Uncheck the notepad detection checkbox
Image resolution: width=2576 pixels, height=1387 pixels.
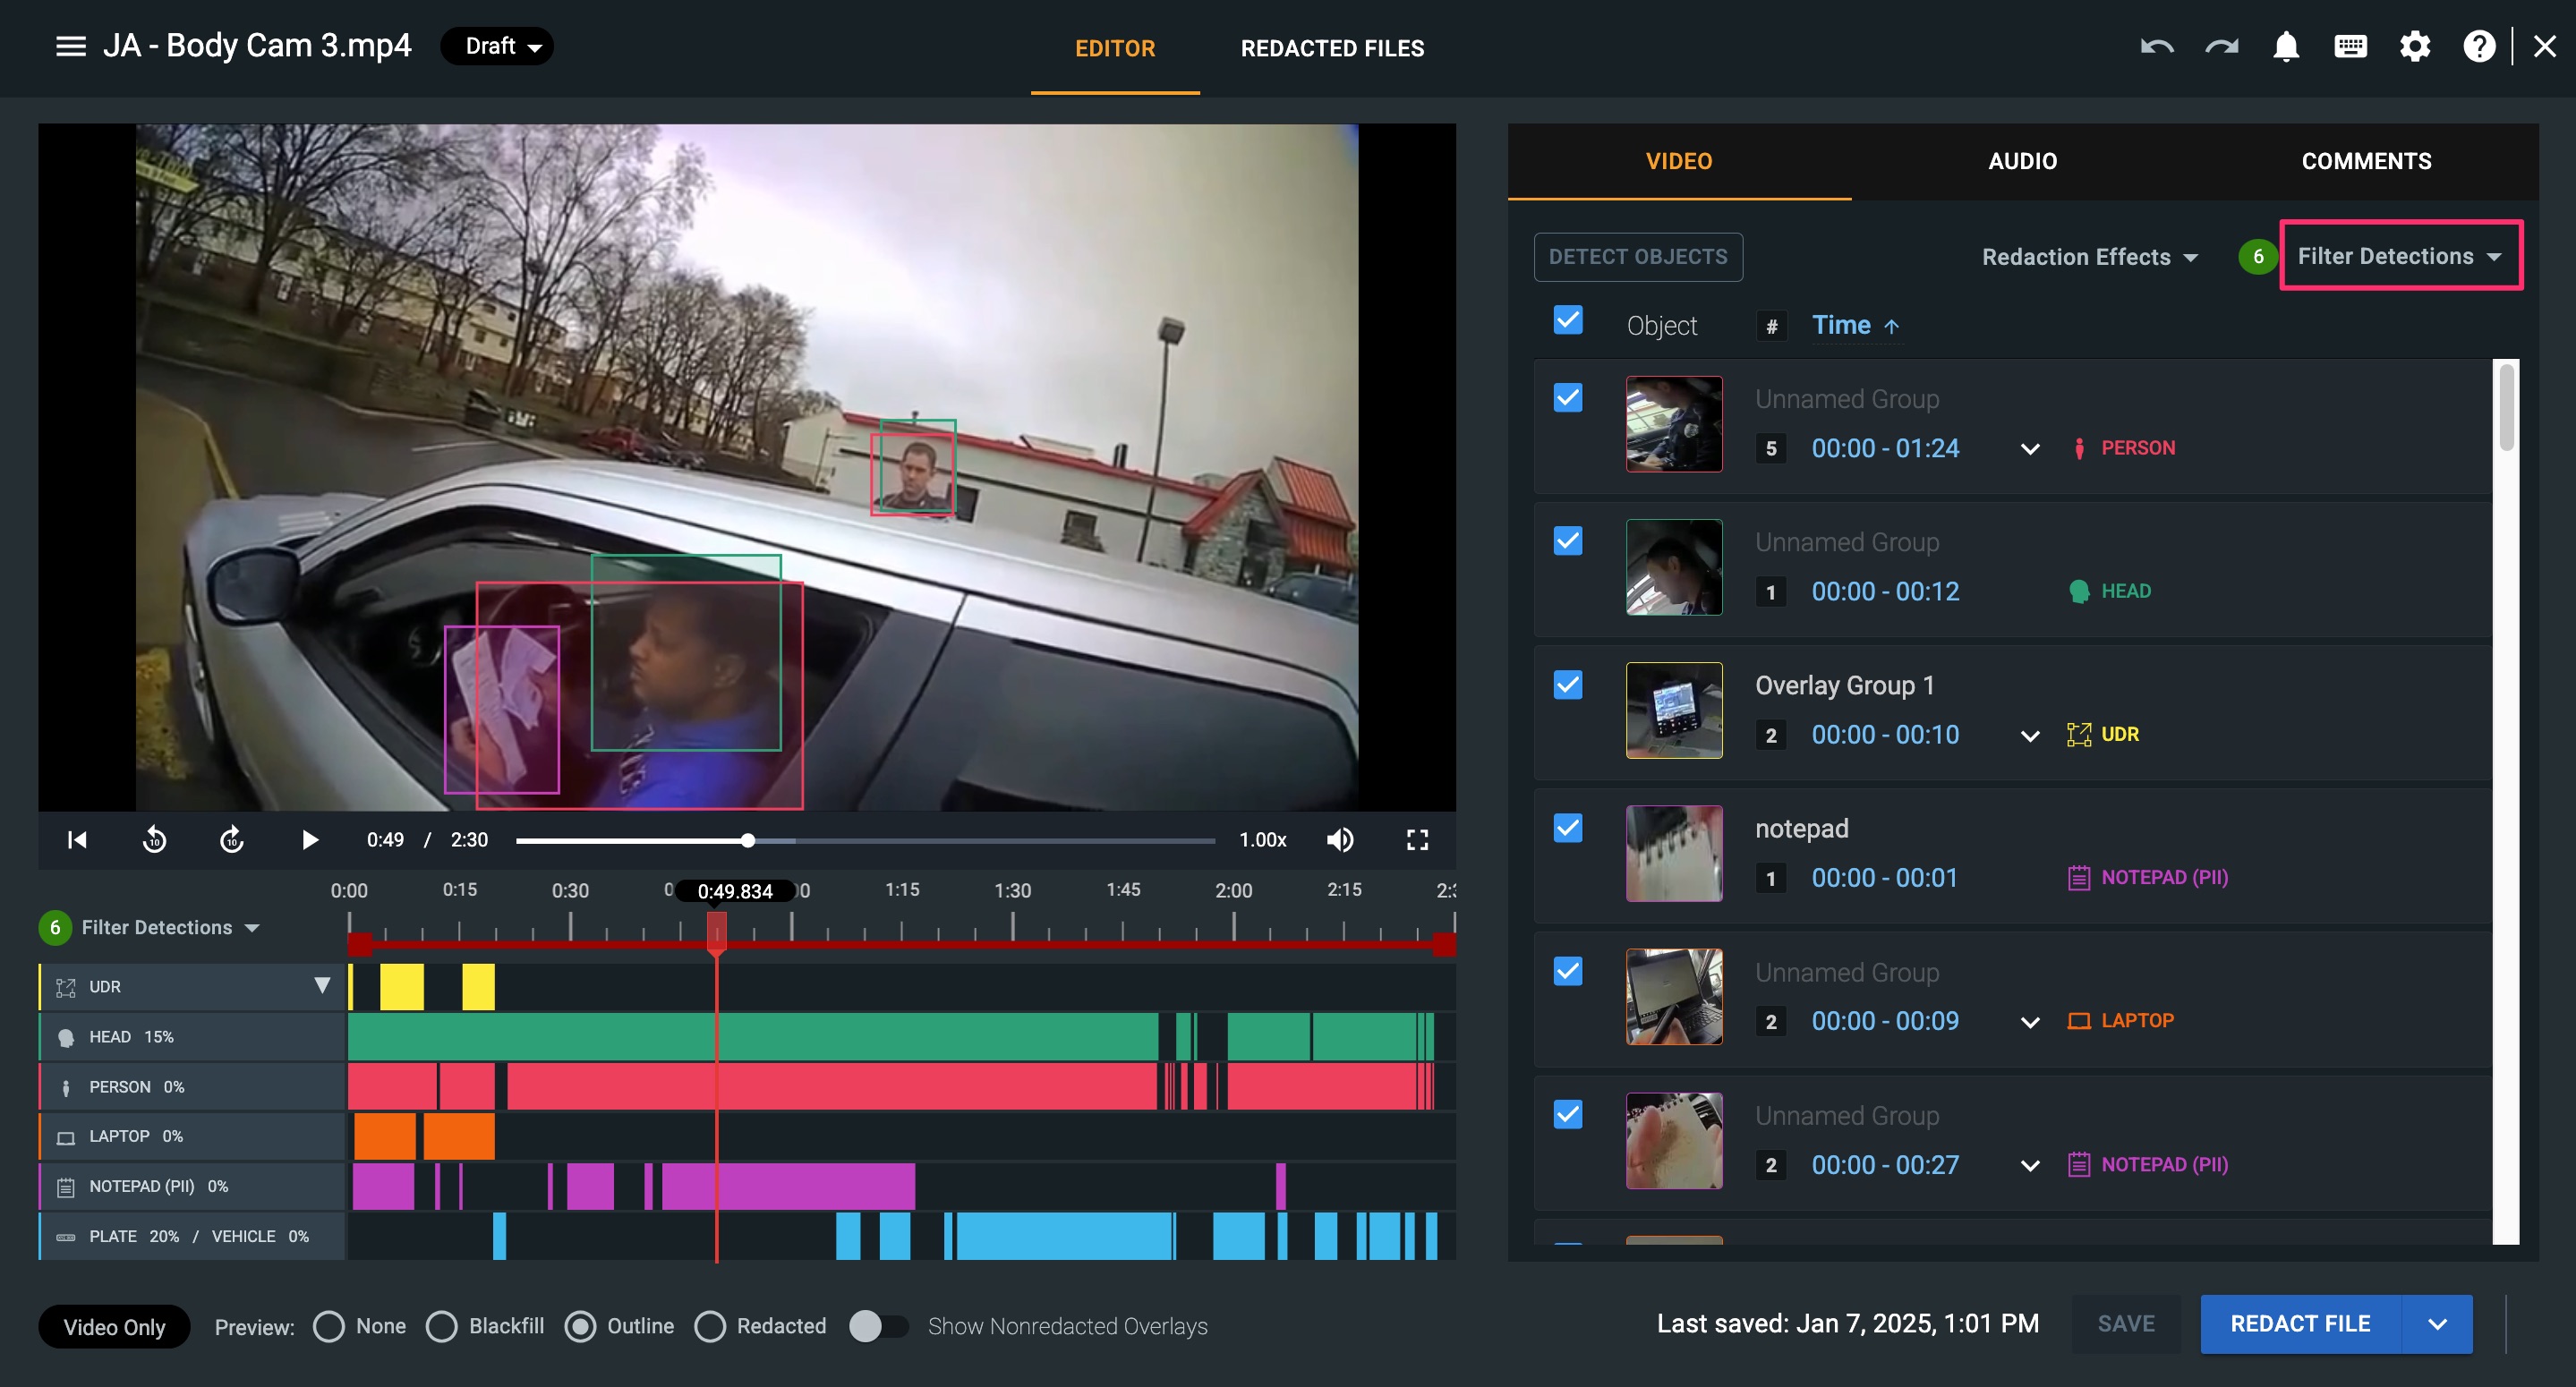coord(1567,828)
